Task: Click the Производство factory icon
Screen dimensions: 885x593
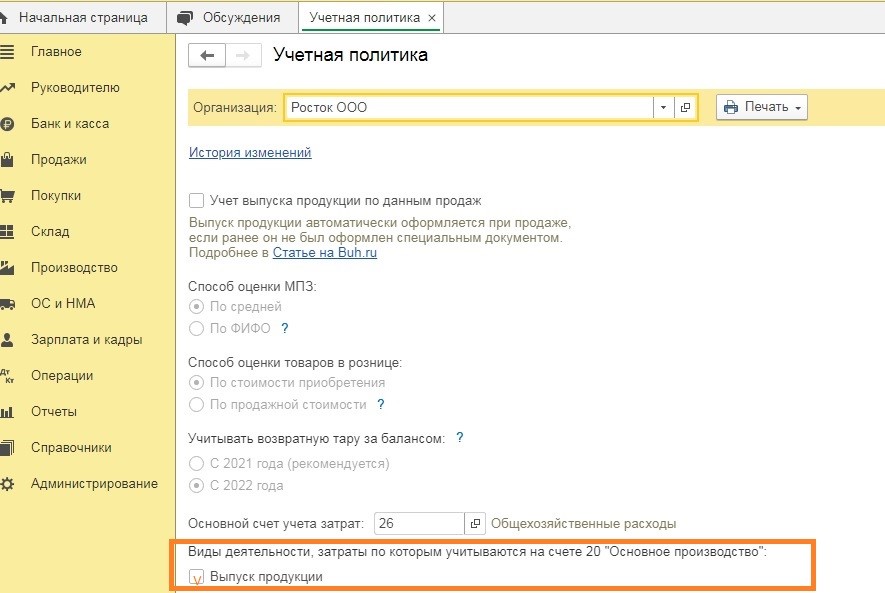Action: (7, 267)
